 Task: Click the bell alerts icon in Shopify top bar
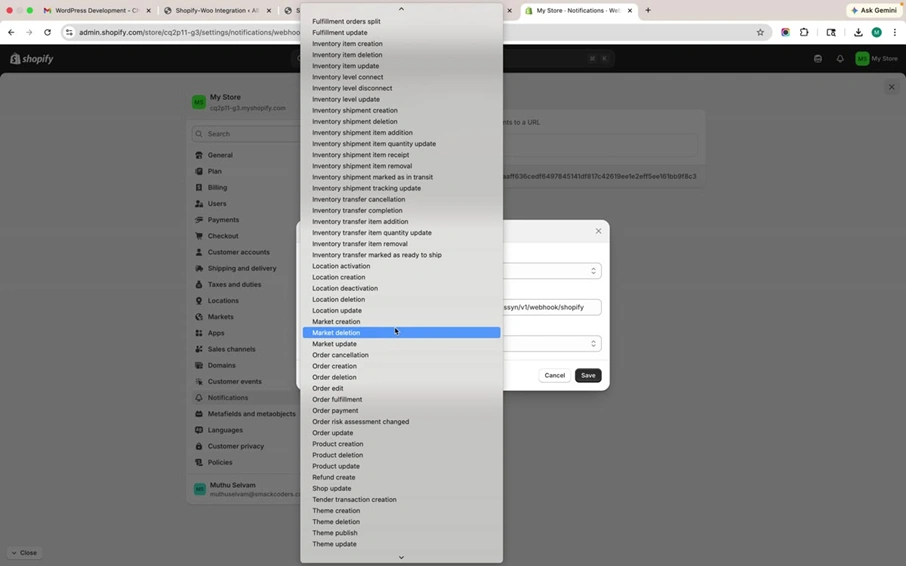pyautogui.click(x=840, y=59)
